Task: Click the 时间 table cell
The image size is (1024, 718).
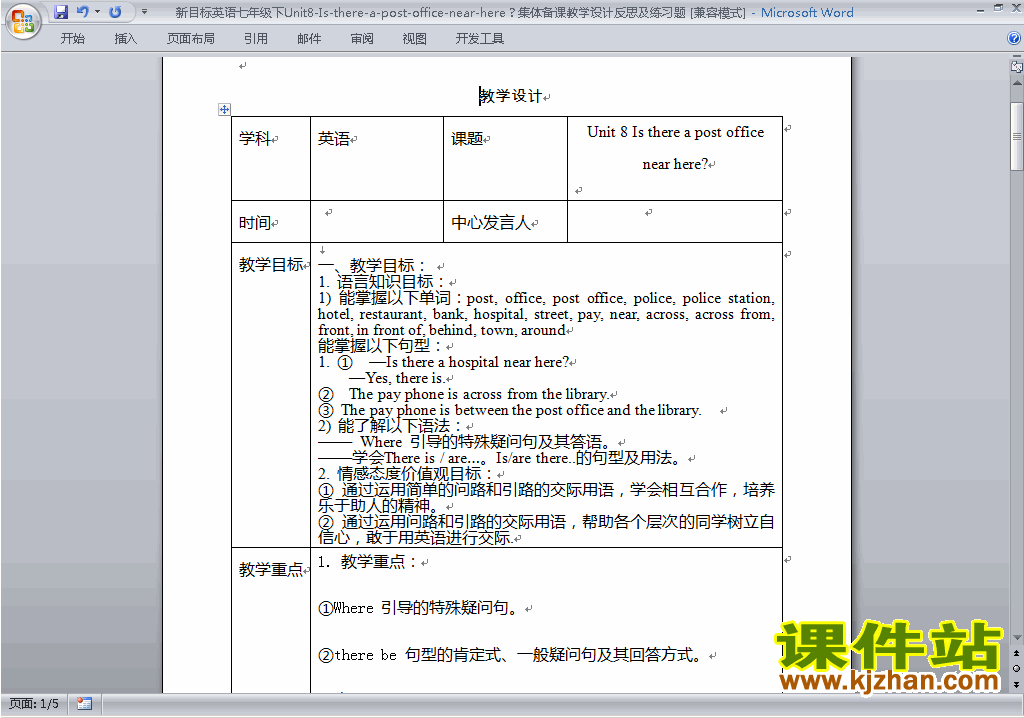Action: click(270, 221)
